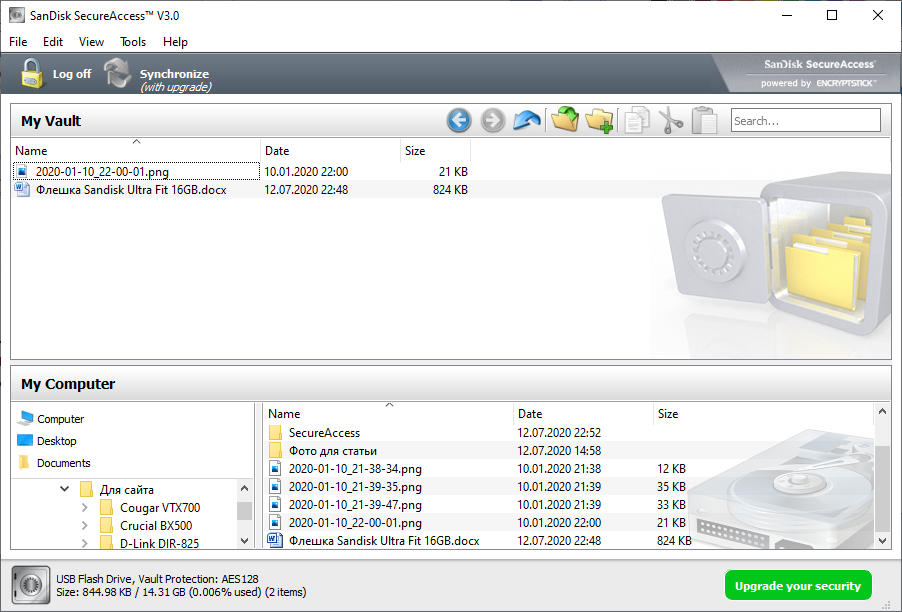Expand the Cougar VTX700 folder
Viewport: 902px width, 612px height.
[x=85, y=507]
